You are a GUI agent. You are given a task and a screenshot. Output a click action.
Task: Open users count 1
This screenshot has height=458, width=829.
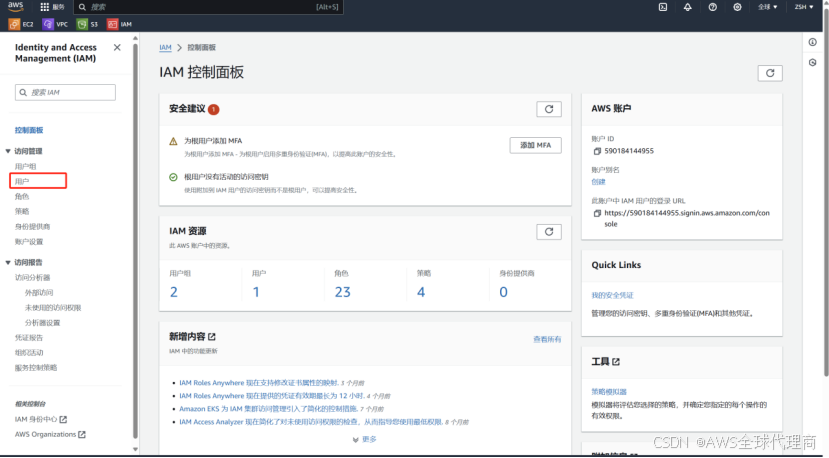pos(256,292)
